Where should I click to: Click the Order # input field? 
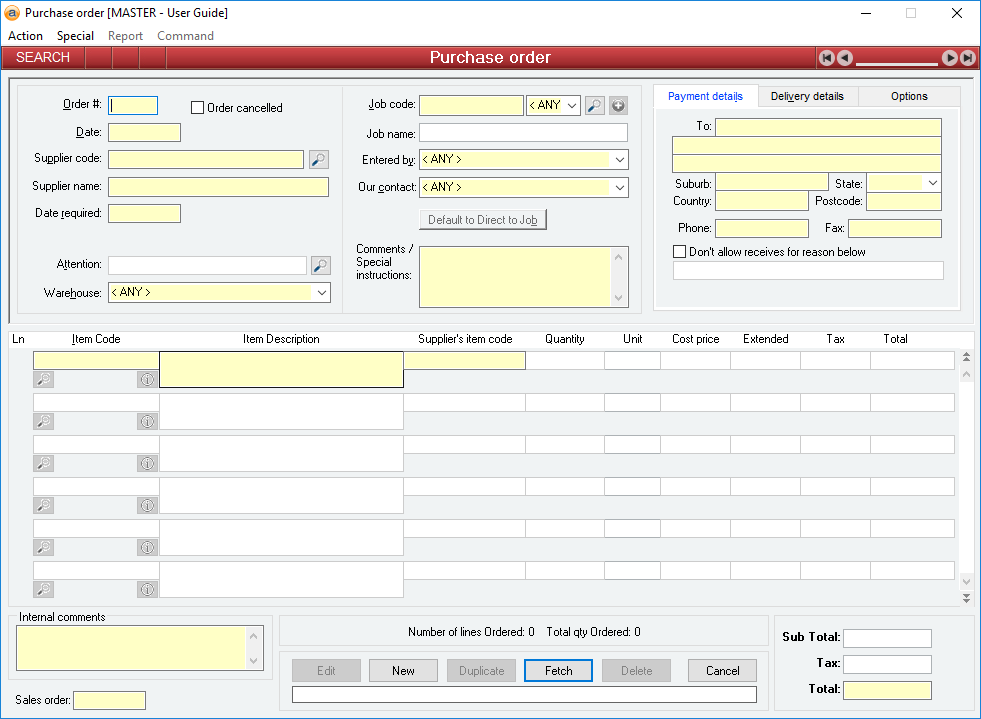(x=133, y=106)
